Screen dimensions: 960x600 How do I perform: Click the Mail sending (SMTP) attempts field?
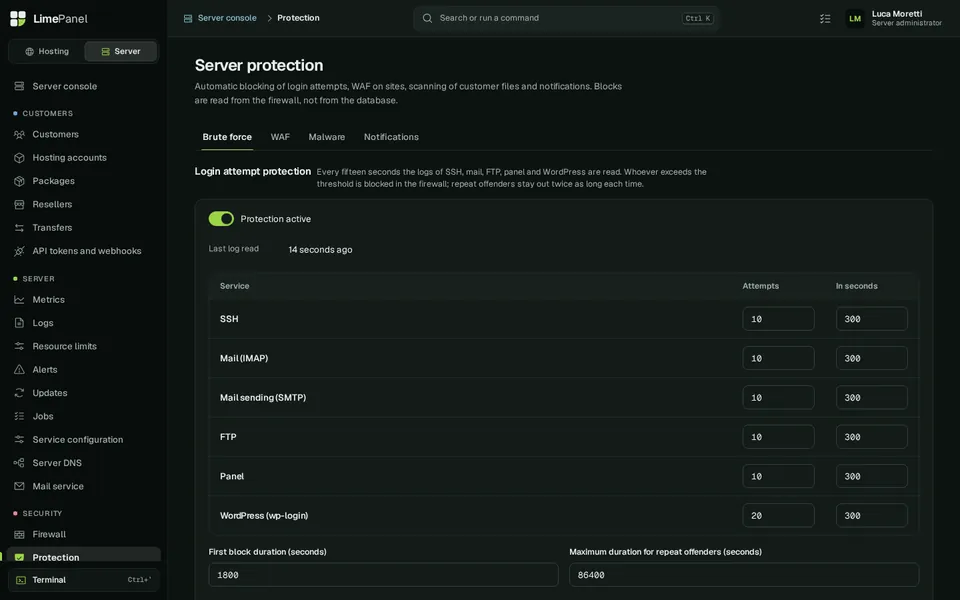coord(778,397)
